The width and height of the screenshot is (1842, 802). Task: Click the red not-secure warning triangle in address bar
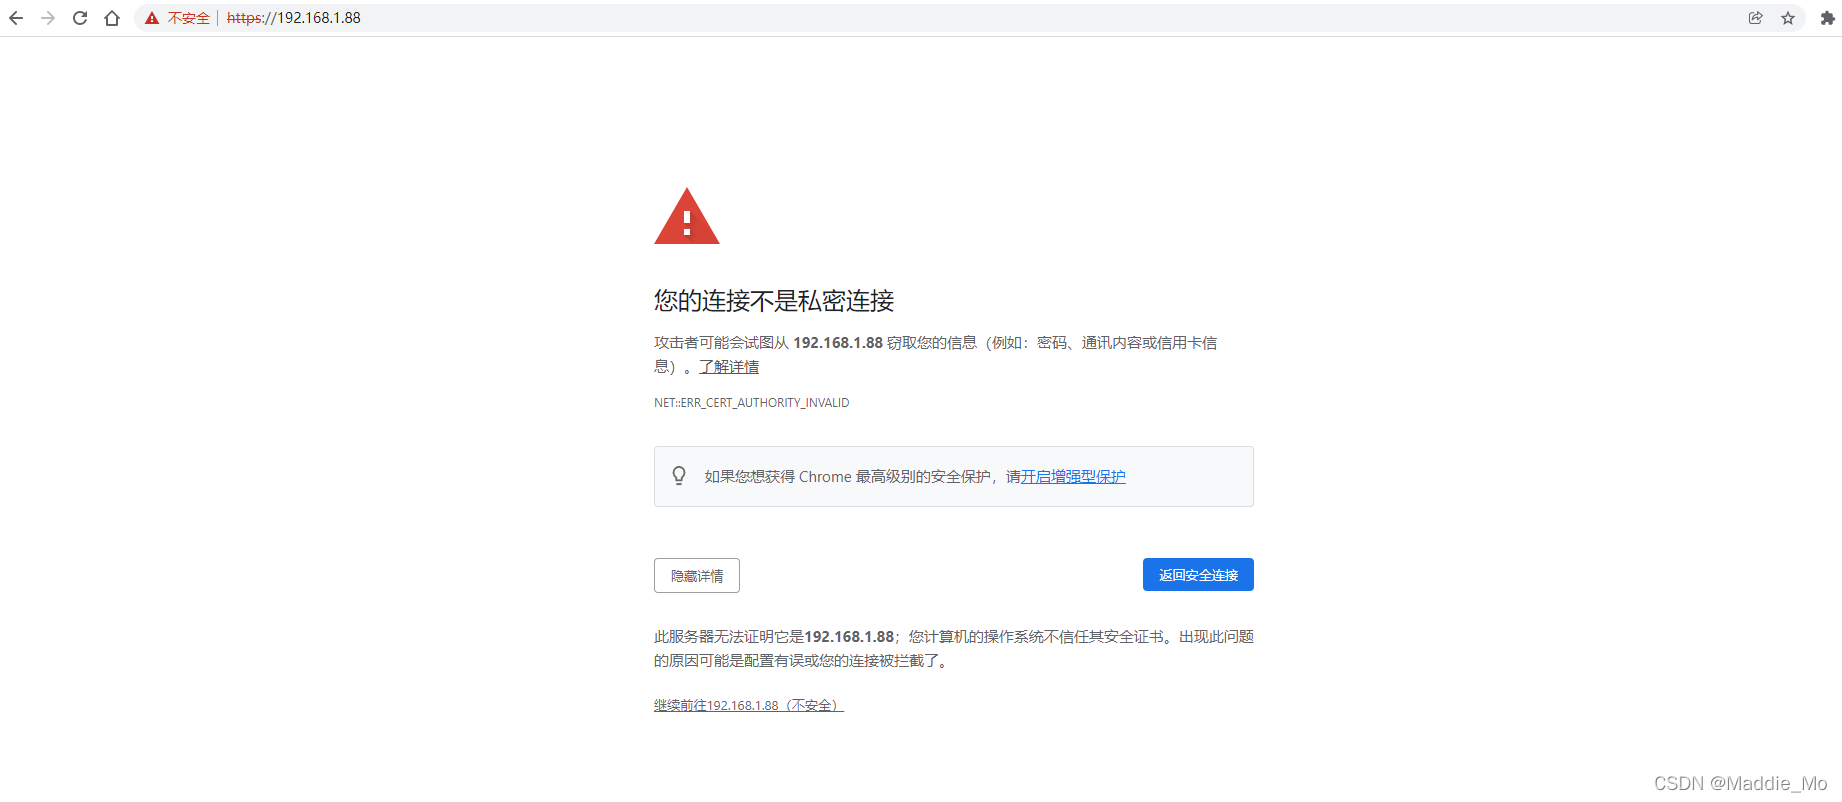tap(152, 18)
